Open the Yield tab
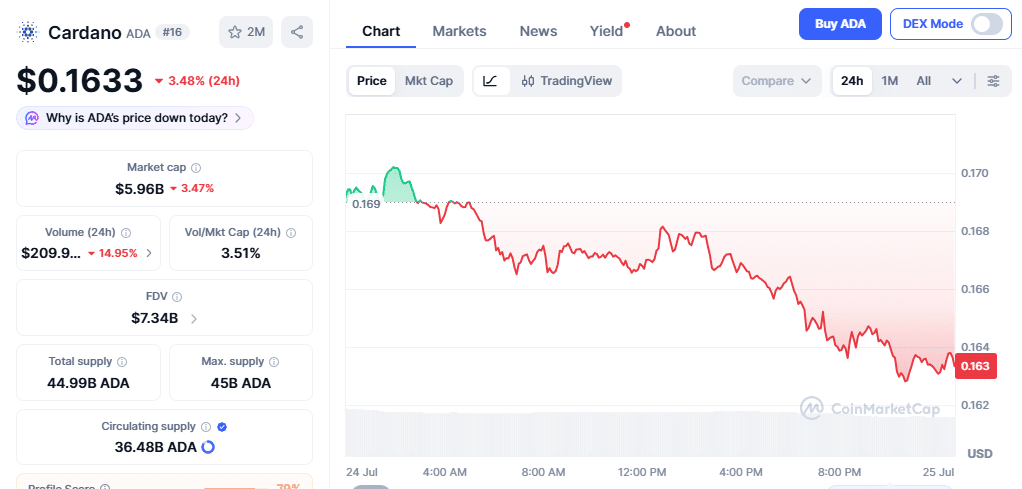The height and width of the screenshot is (489, 1022). point(606,31)
